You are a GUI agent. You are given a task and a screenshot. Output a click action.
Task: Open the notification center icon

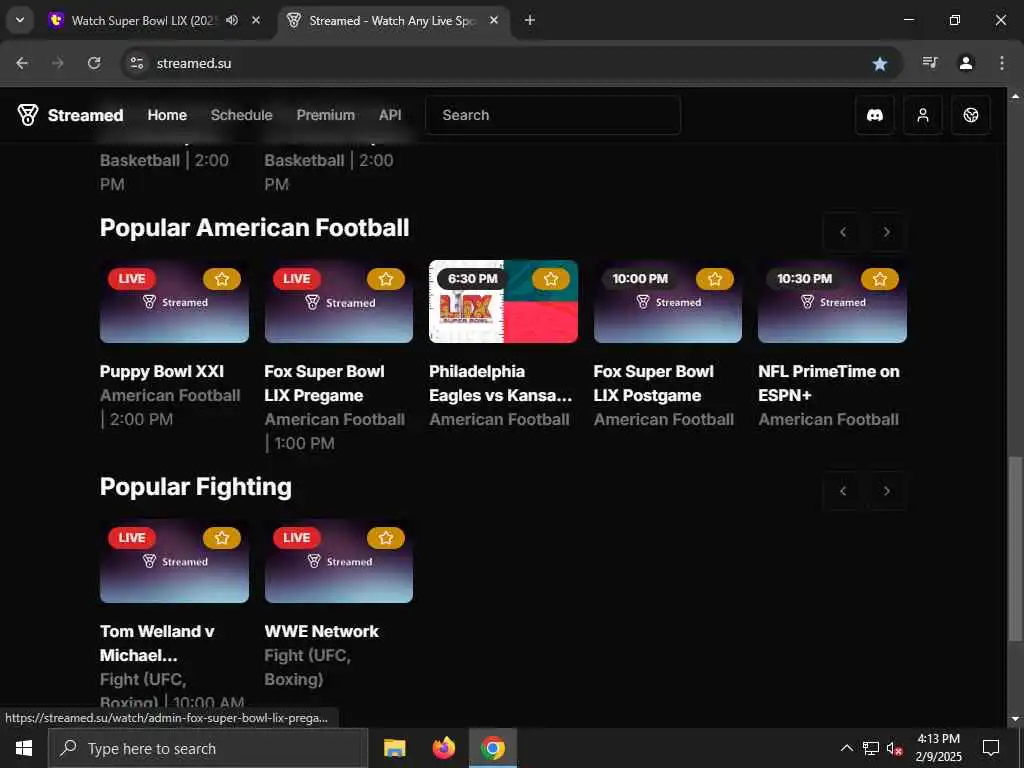pyautogui.click(x=991, y=748)
